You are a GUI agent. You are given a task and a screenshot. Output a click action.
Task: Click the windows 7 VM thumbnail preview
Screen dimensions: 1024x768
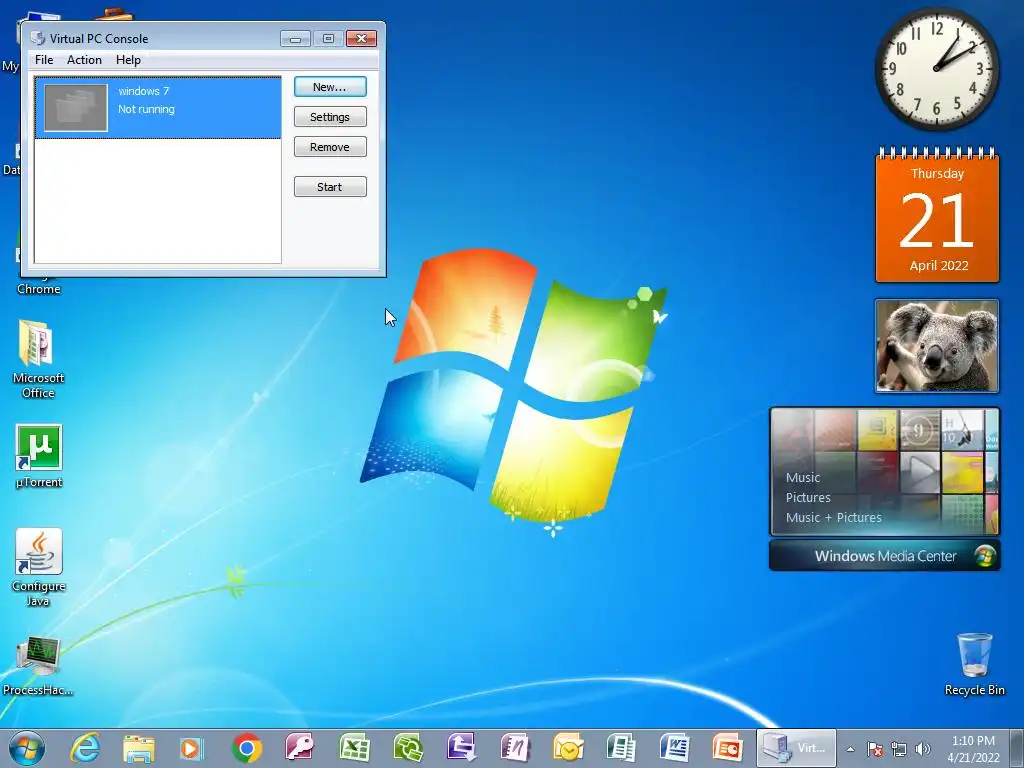[76, 108]
